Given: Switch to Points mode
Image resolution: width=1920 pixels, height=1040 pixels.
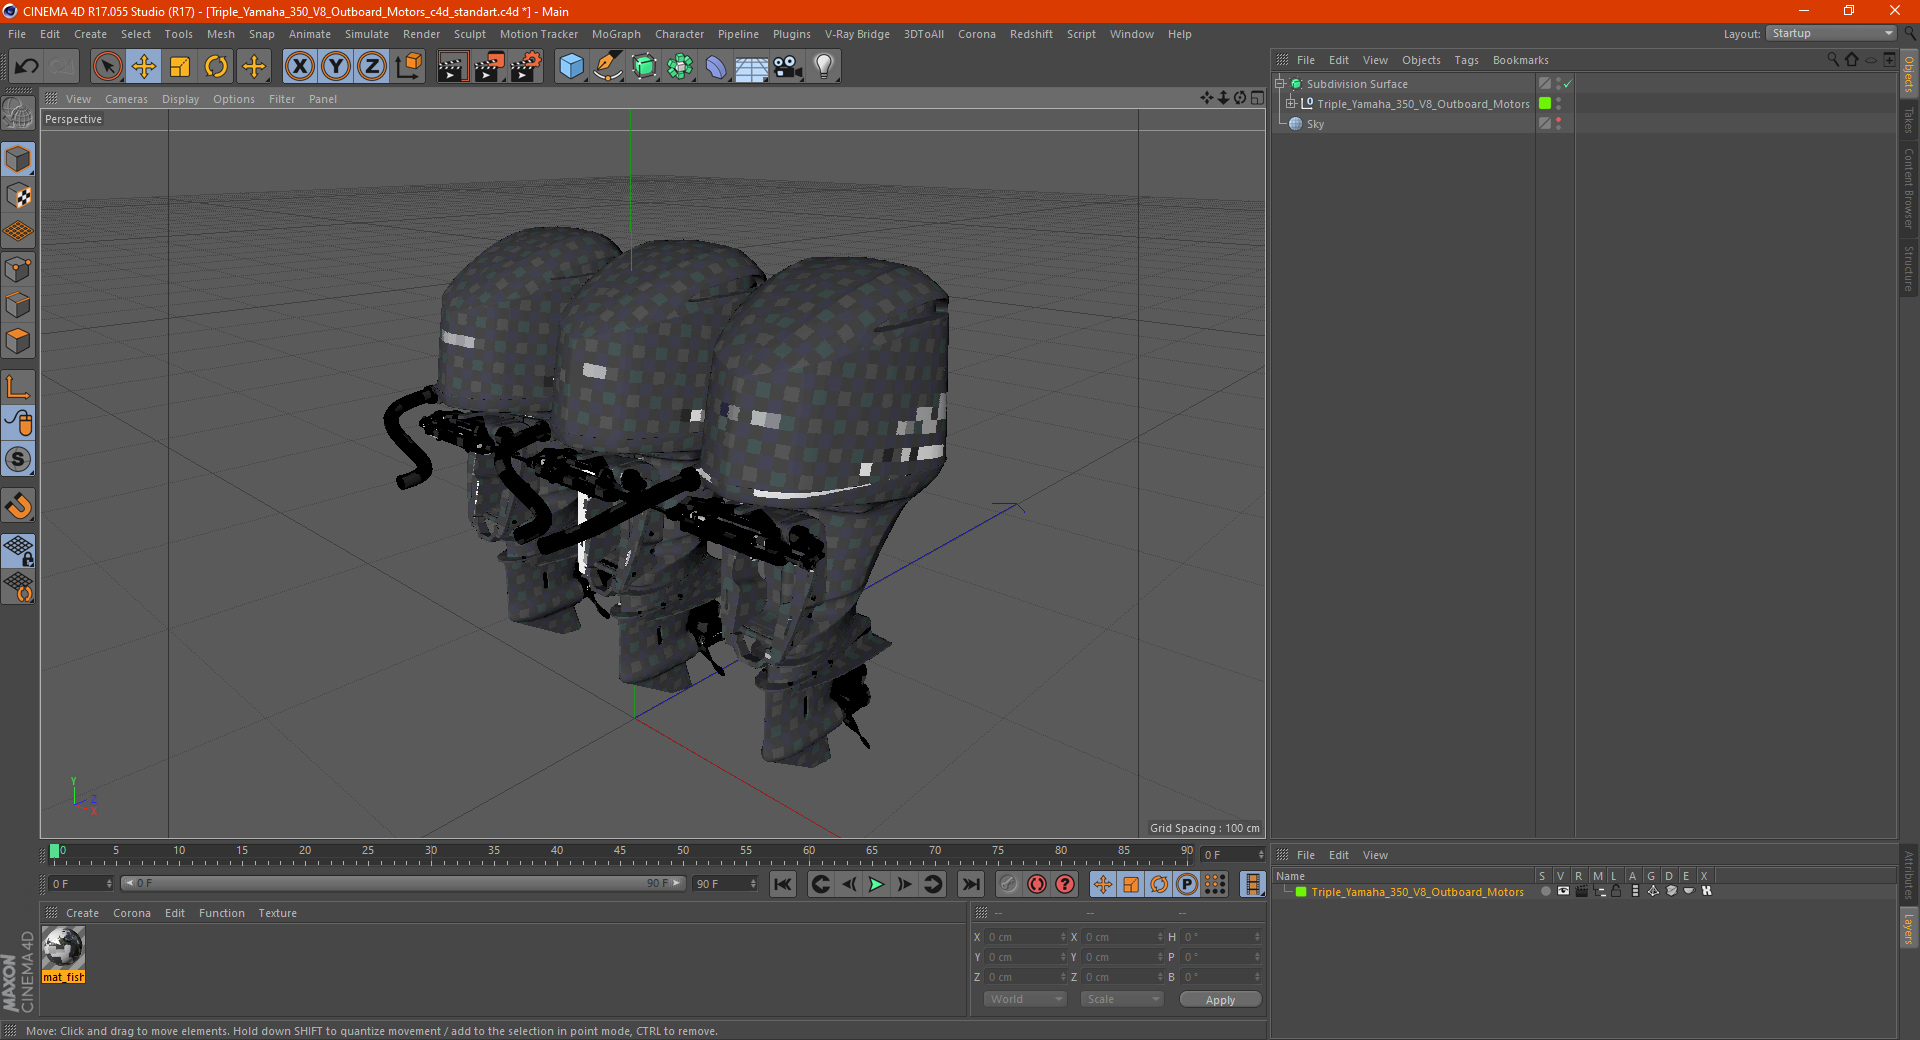Looking at the screenshot, I should tap(19, 269).
